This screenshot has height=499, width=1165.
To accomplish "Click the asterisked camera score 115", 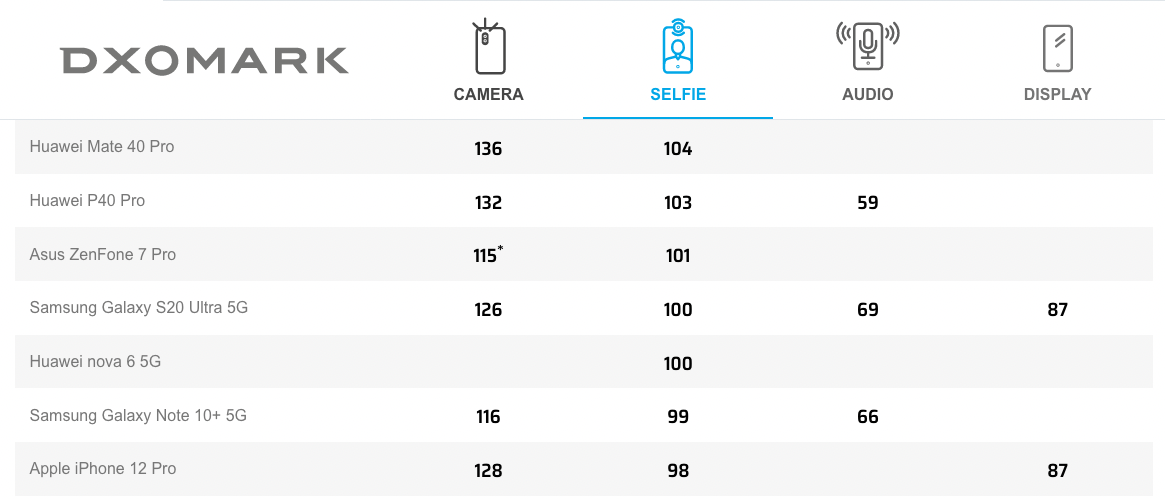I will click(488, 255).
